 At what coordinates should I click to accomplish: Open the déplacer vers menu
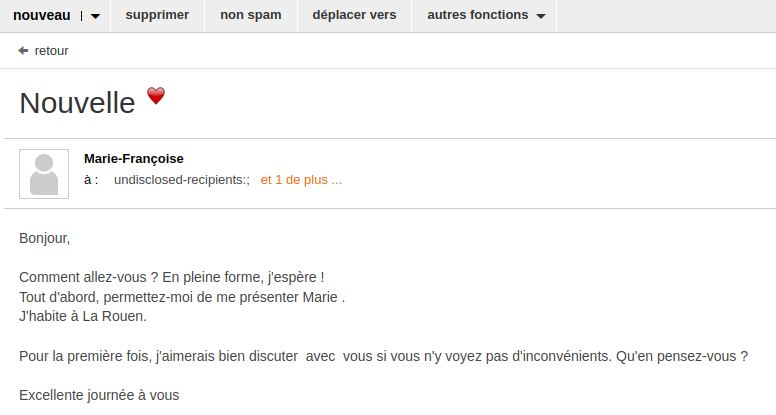(354, 15)
